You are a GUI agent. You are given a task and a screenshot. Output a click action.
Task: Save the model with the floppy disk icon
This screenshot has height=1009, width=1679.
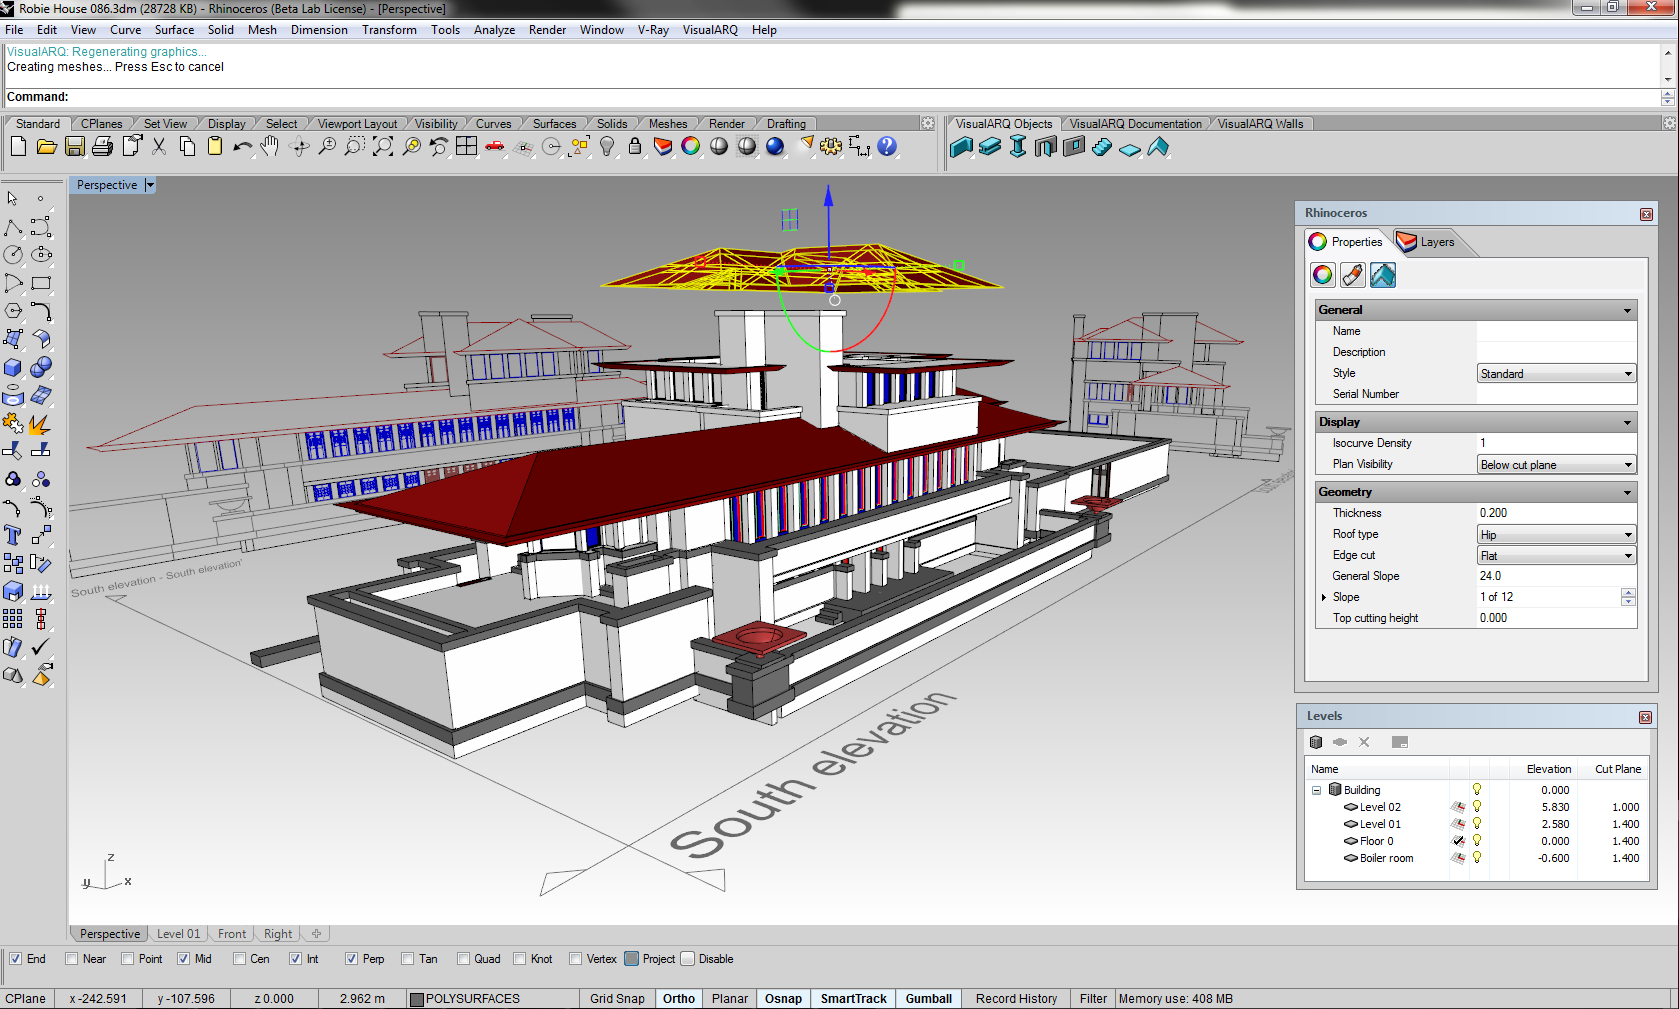pos(74,147)
